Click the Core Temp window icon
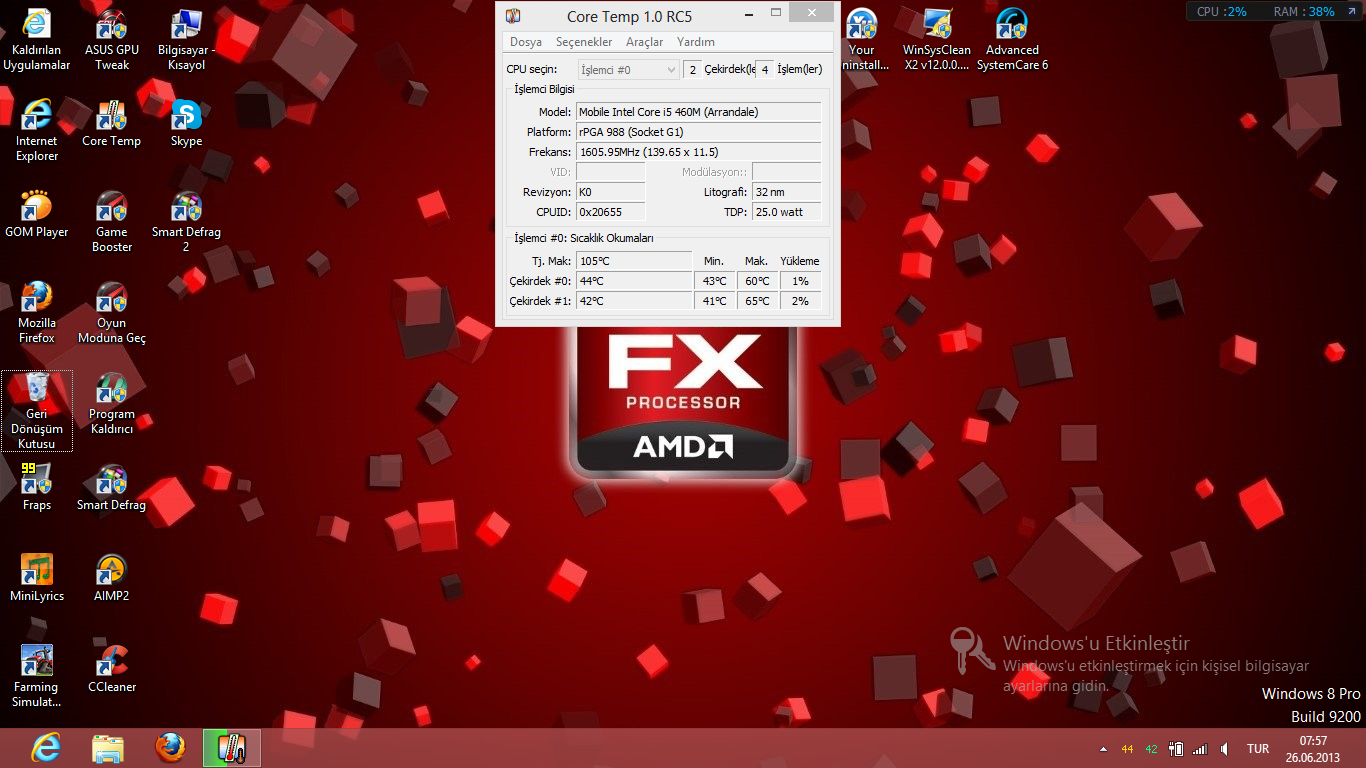This screenshot has width=1366, height=768. 513,16
